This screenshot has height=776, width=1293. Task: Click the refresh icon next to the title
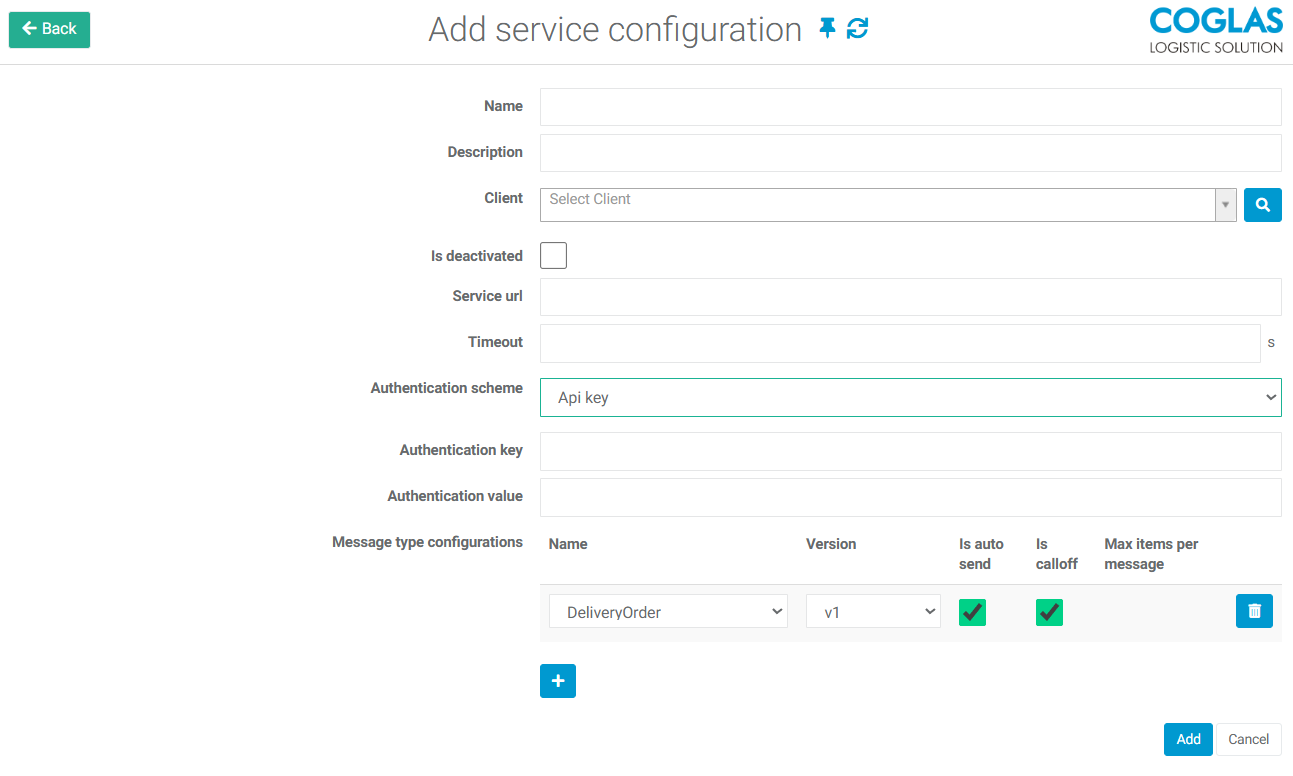click(x=857, y=29)
